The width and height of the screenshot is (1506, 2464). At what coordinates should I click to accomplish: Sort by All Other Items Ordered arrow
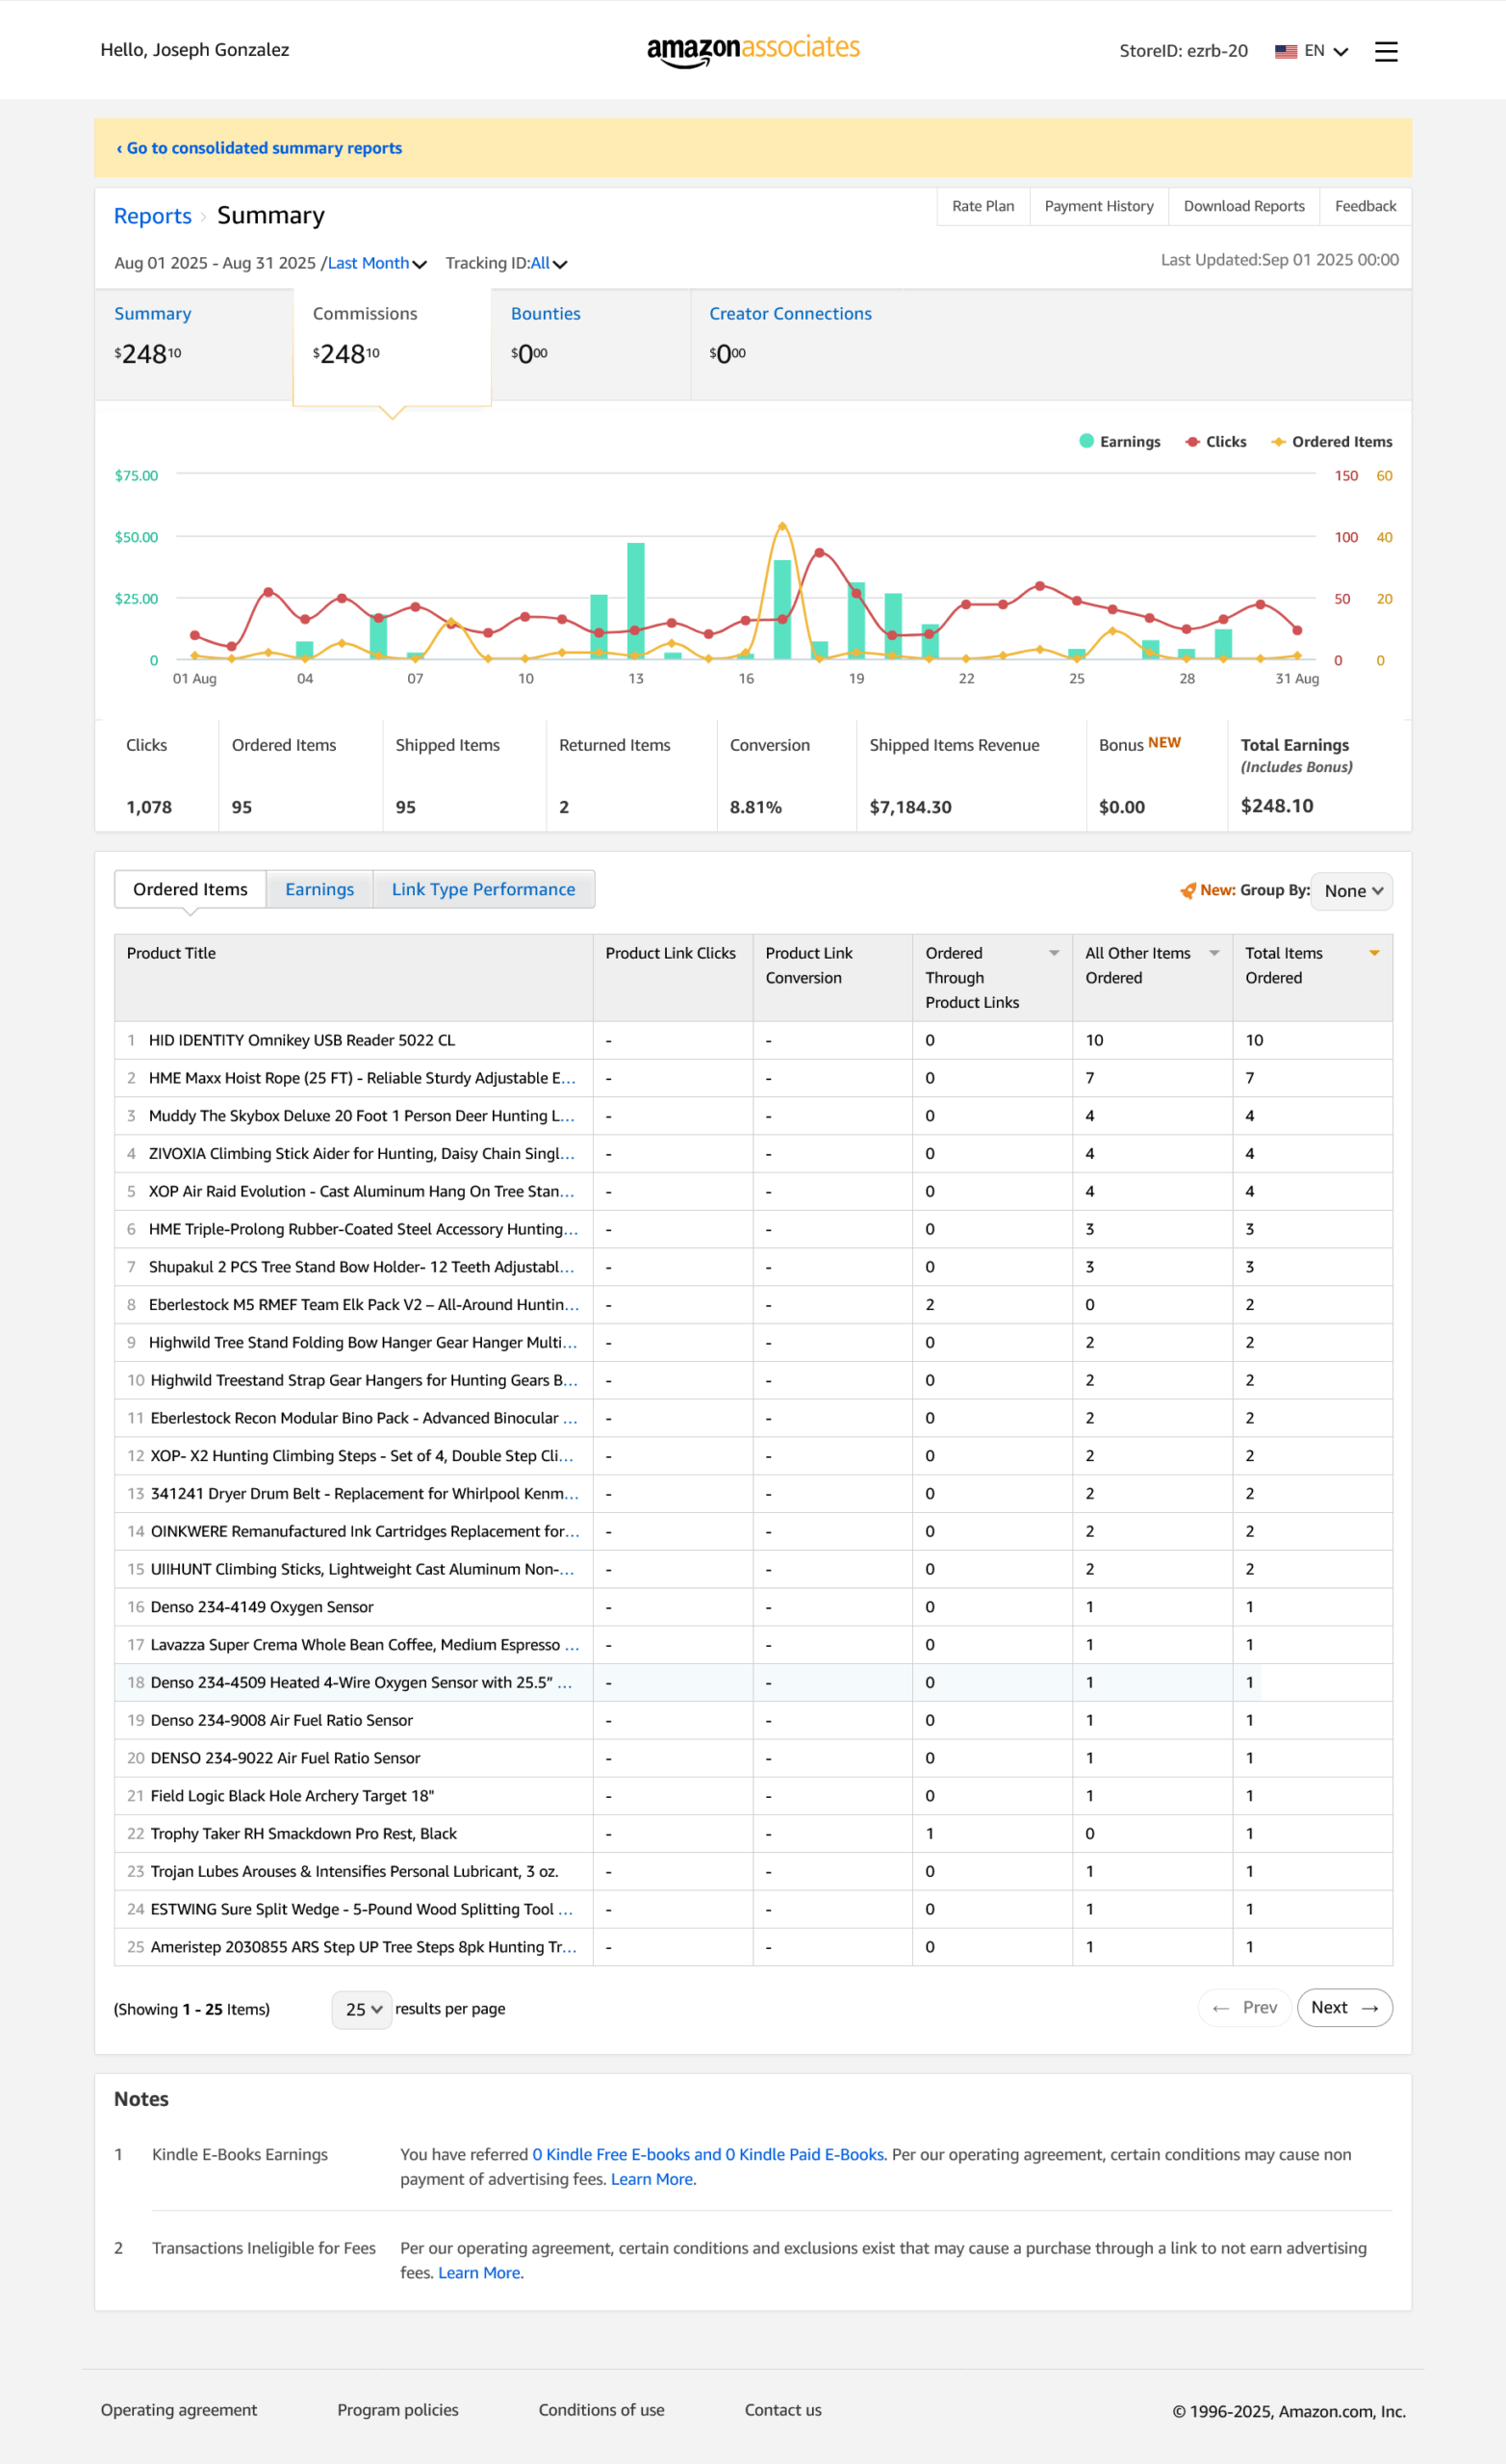[1214, 953]
